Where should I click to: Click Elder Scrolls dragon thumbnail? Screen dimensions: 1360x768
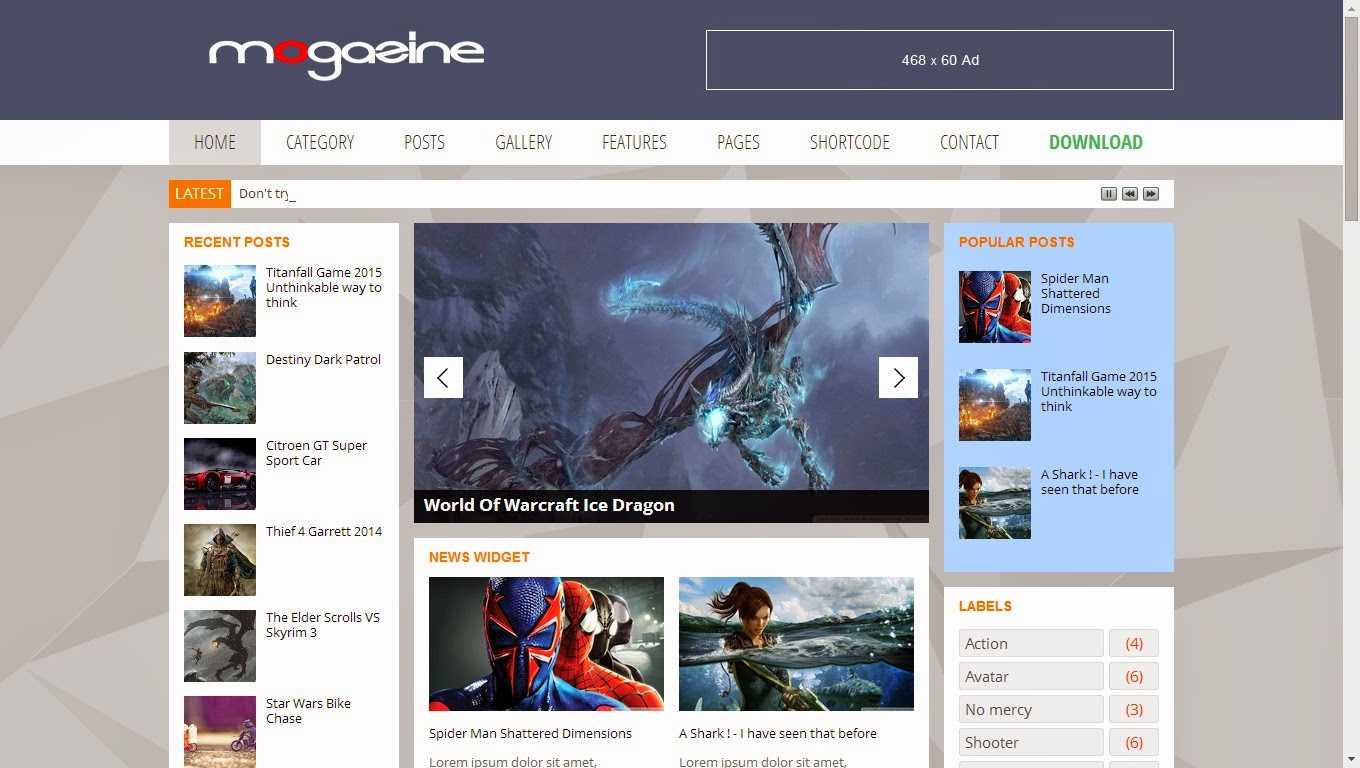tap(220, 646)
